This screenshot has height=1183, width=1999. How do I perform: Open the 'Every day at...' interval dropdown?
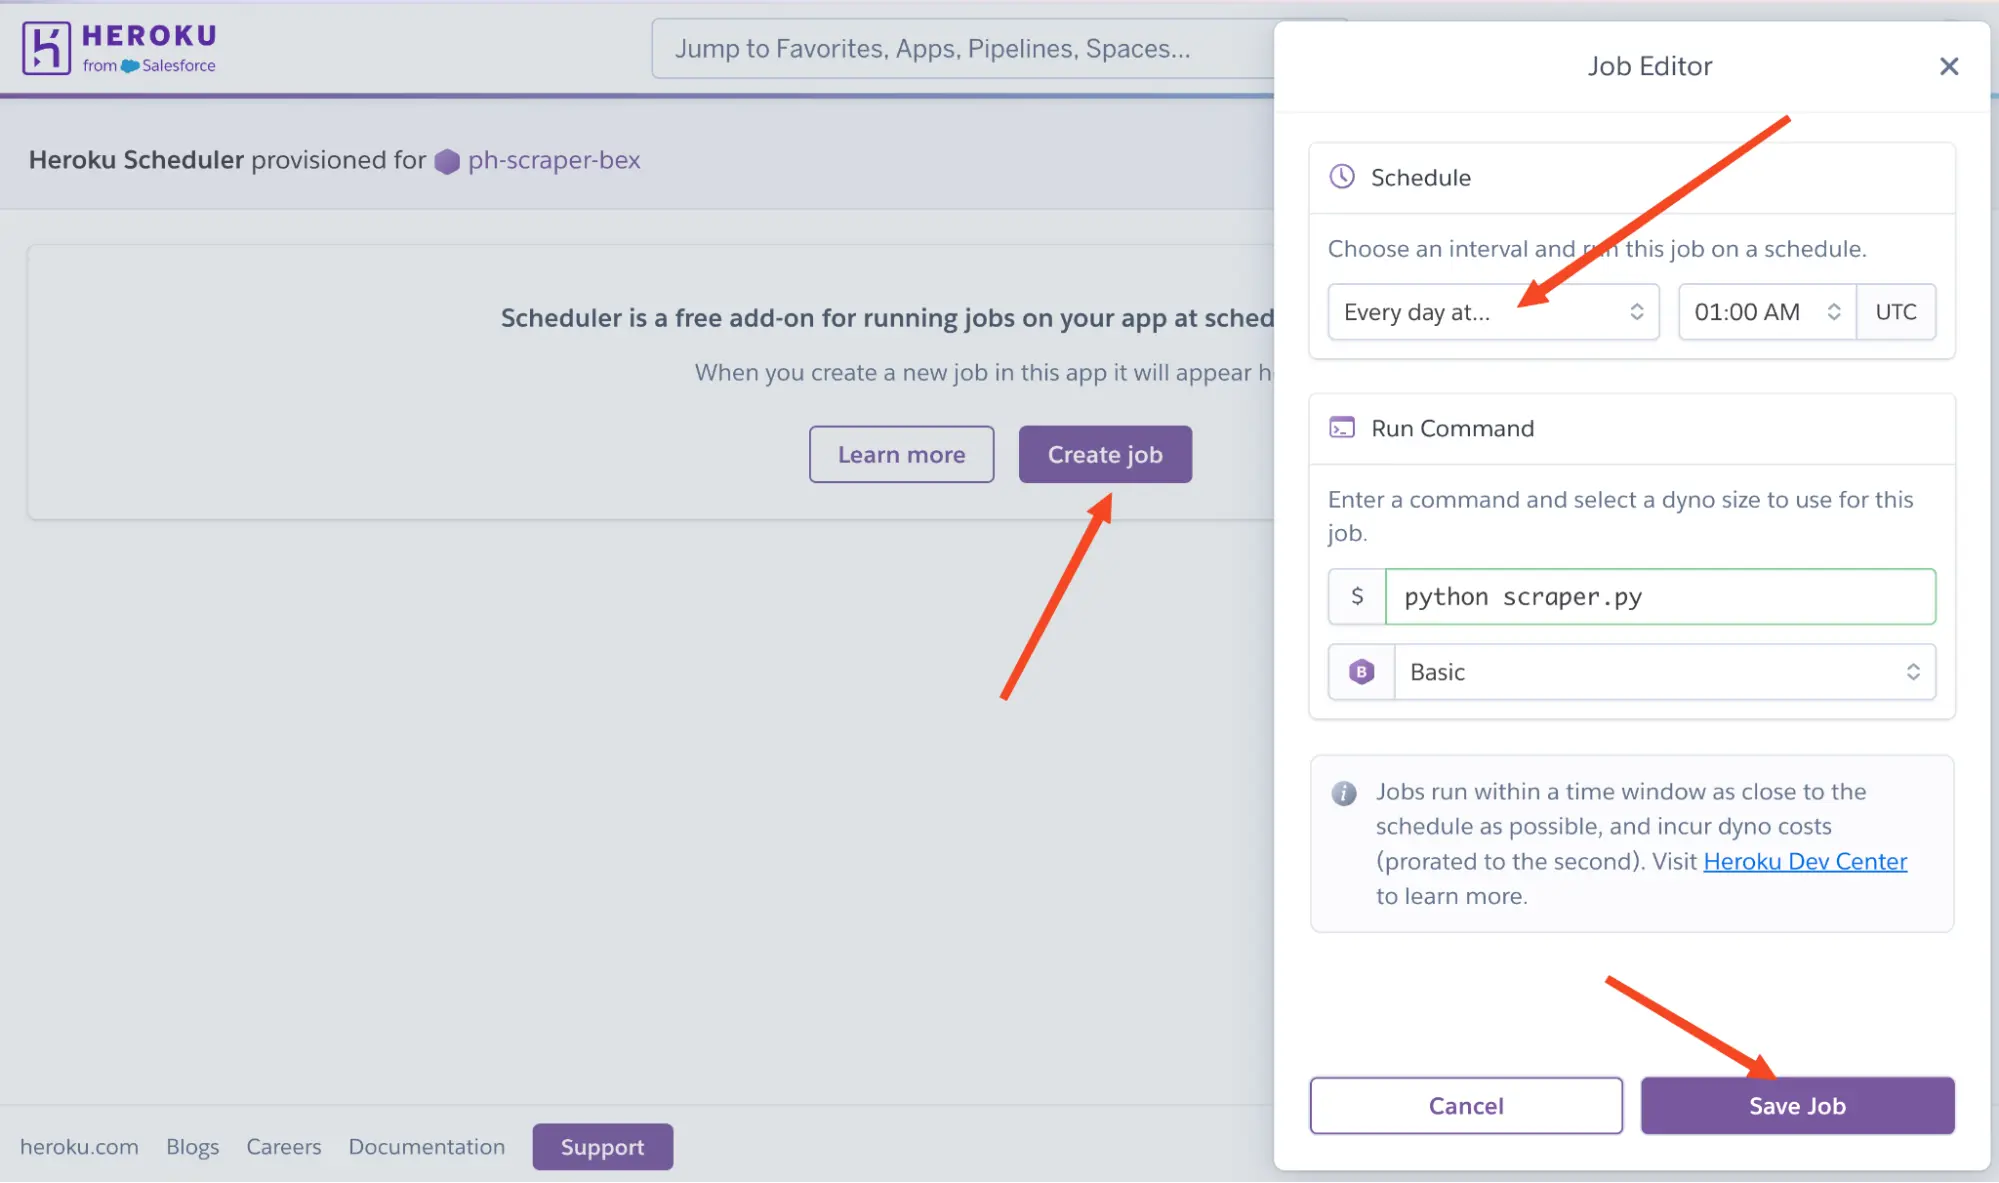1492,311
